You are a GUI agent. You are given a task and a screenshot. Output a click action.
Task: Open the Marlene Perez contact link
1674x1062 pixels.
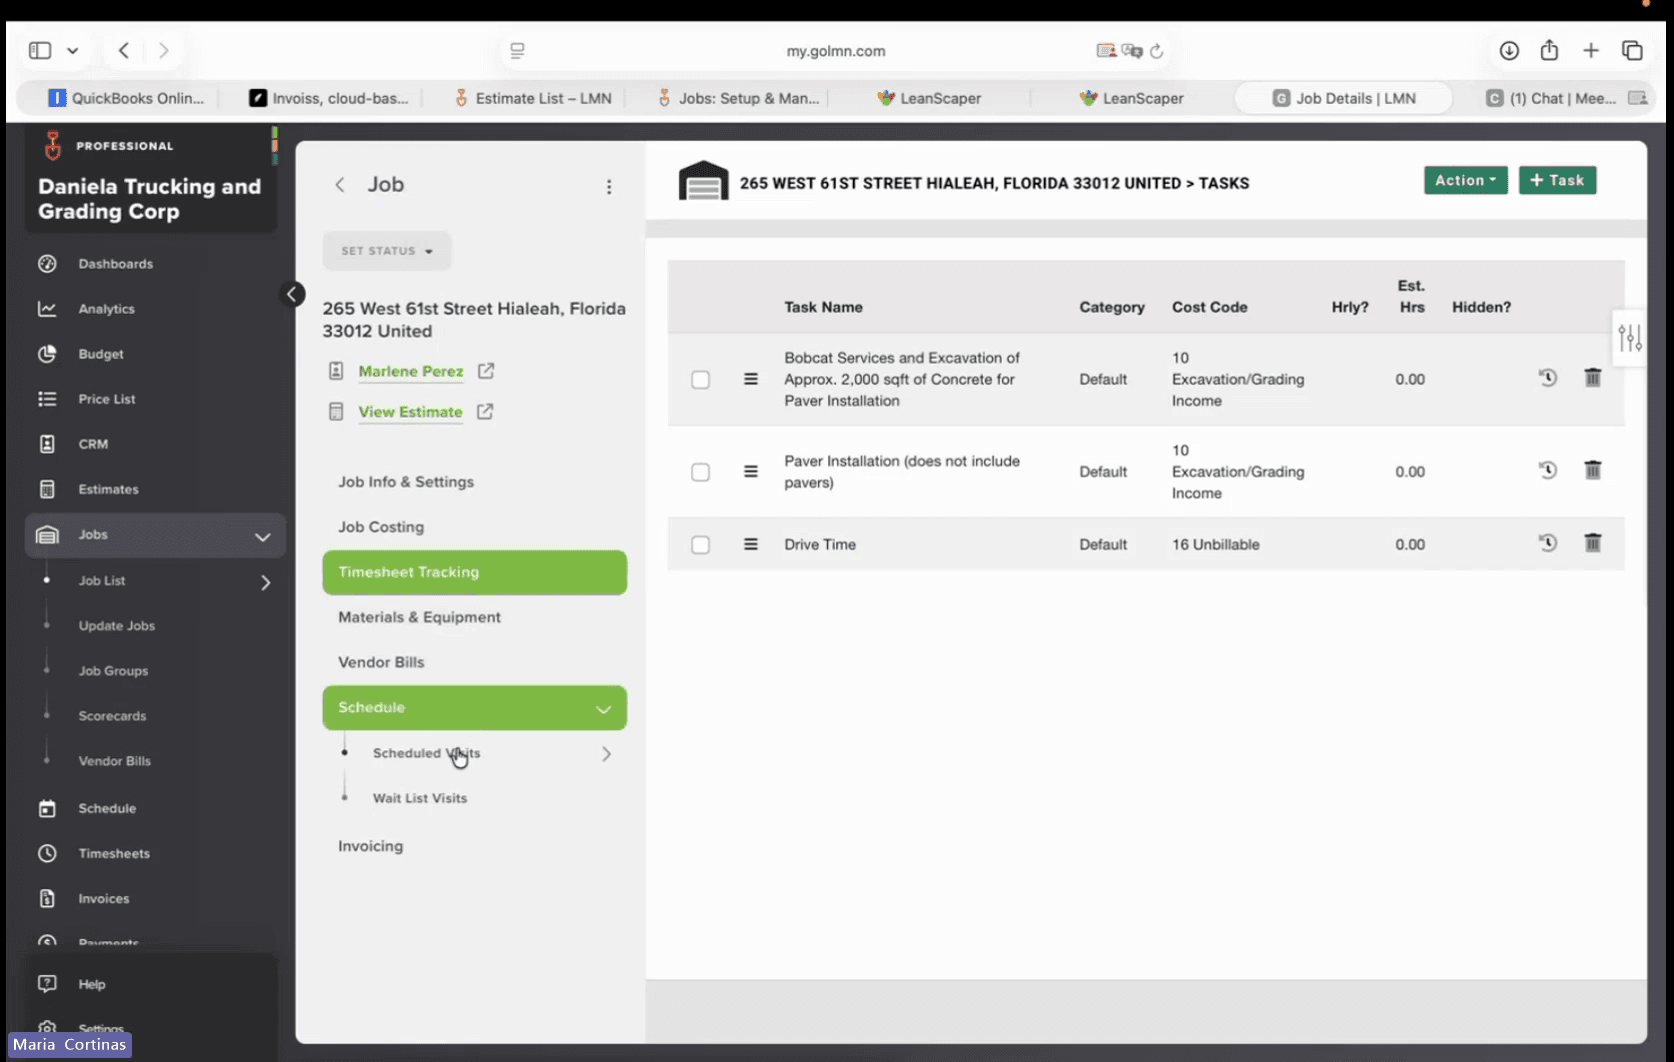(x=411, y=371)
